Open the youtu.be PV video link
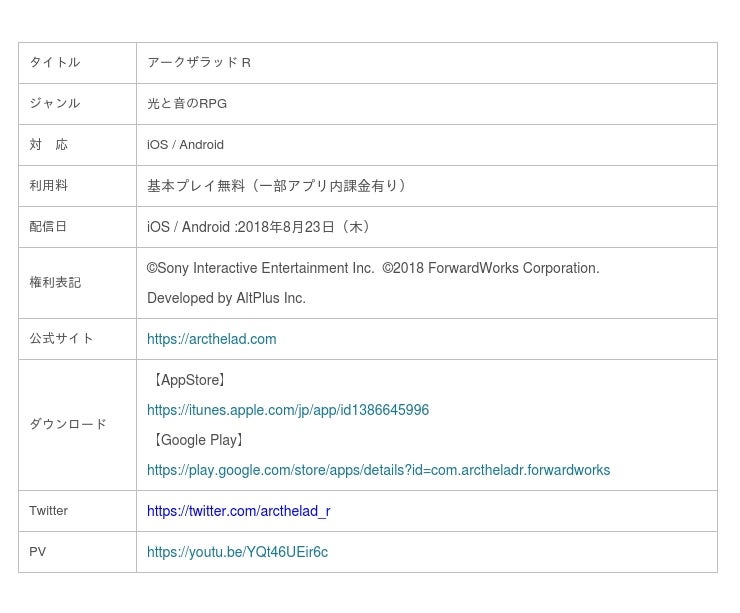Screen dimensions: 740x613 [237, 552]
